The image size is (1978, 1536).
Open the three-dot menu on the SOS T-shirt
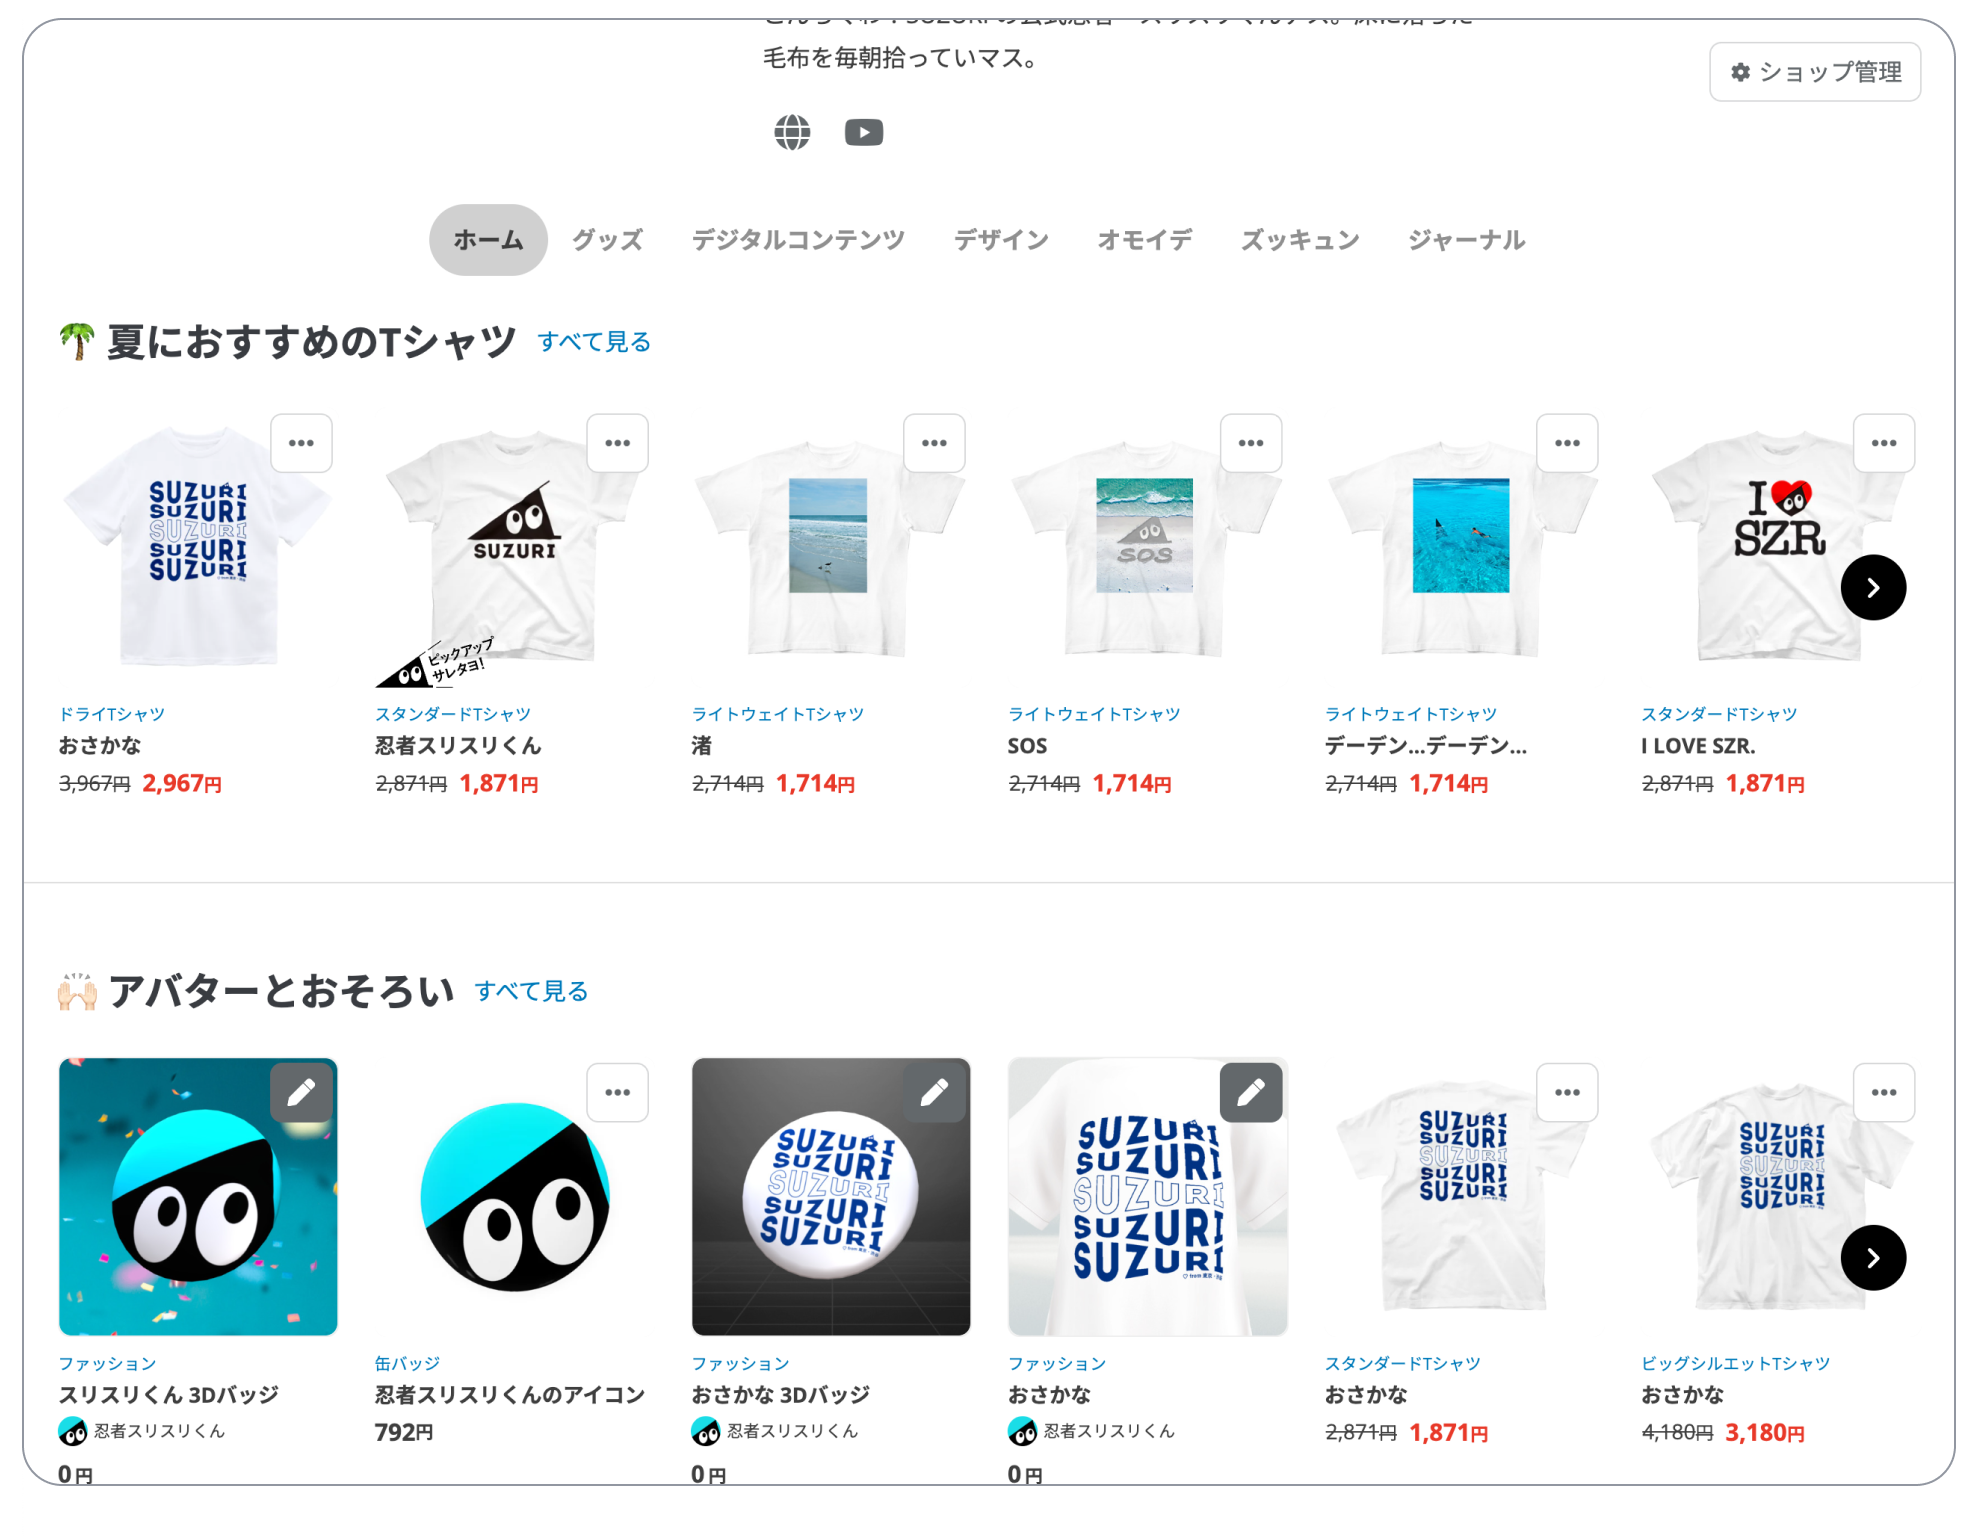point(1251,443)
